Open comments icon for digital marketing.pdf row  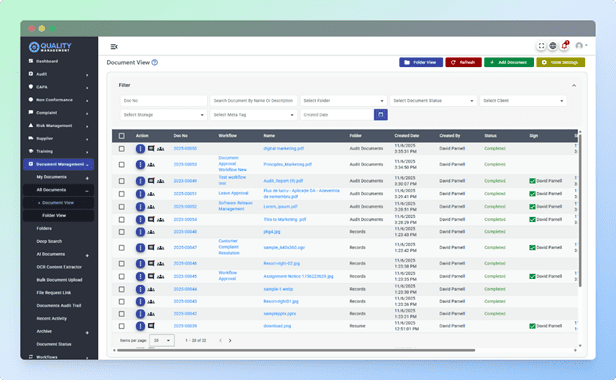151,149
